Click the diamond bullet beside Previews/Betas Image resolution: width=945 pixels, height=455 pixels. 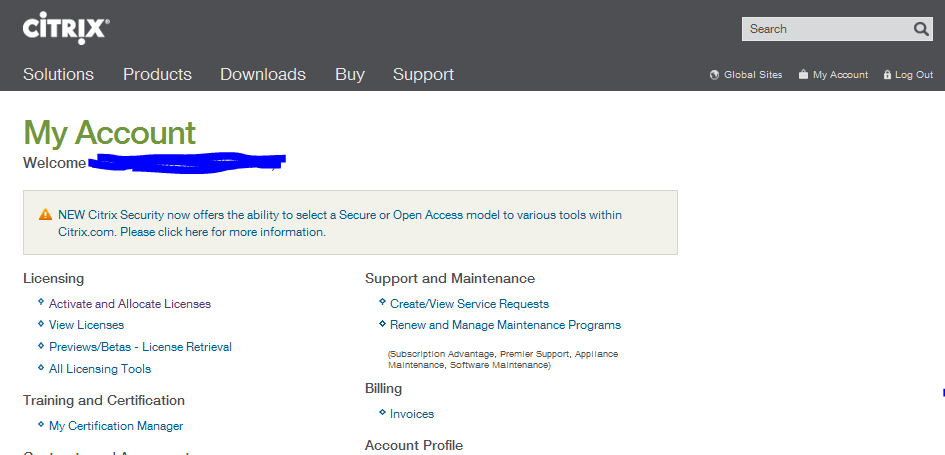pos(41,345)
